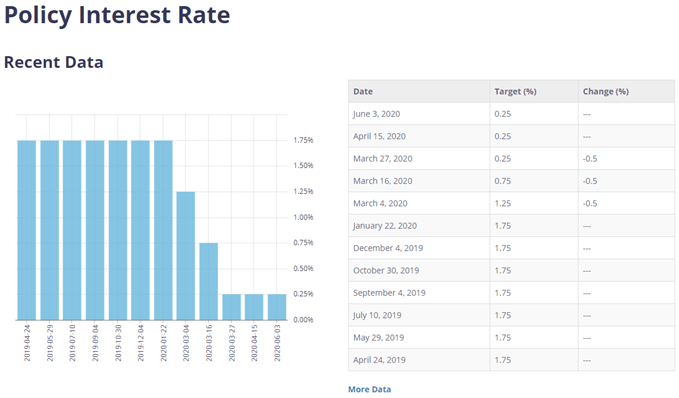
Task: Click the 1.00% y-axis label
Action: tap(303, 217)
